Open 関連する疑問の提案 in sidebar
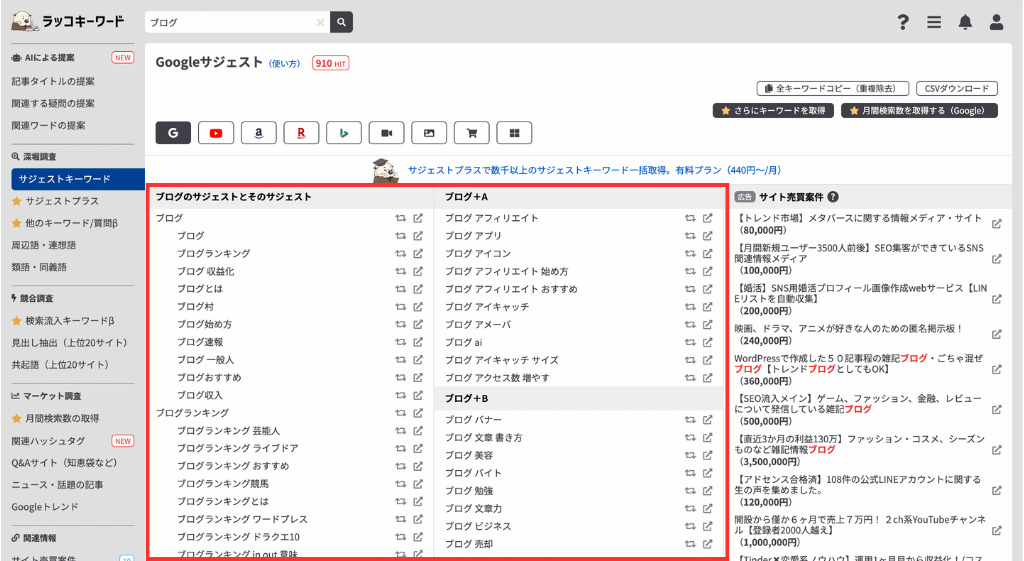Viewport: 1024px width, 561px height. tap(53, 104)
